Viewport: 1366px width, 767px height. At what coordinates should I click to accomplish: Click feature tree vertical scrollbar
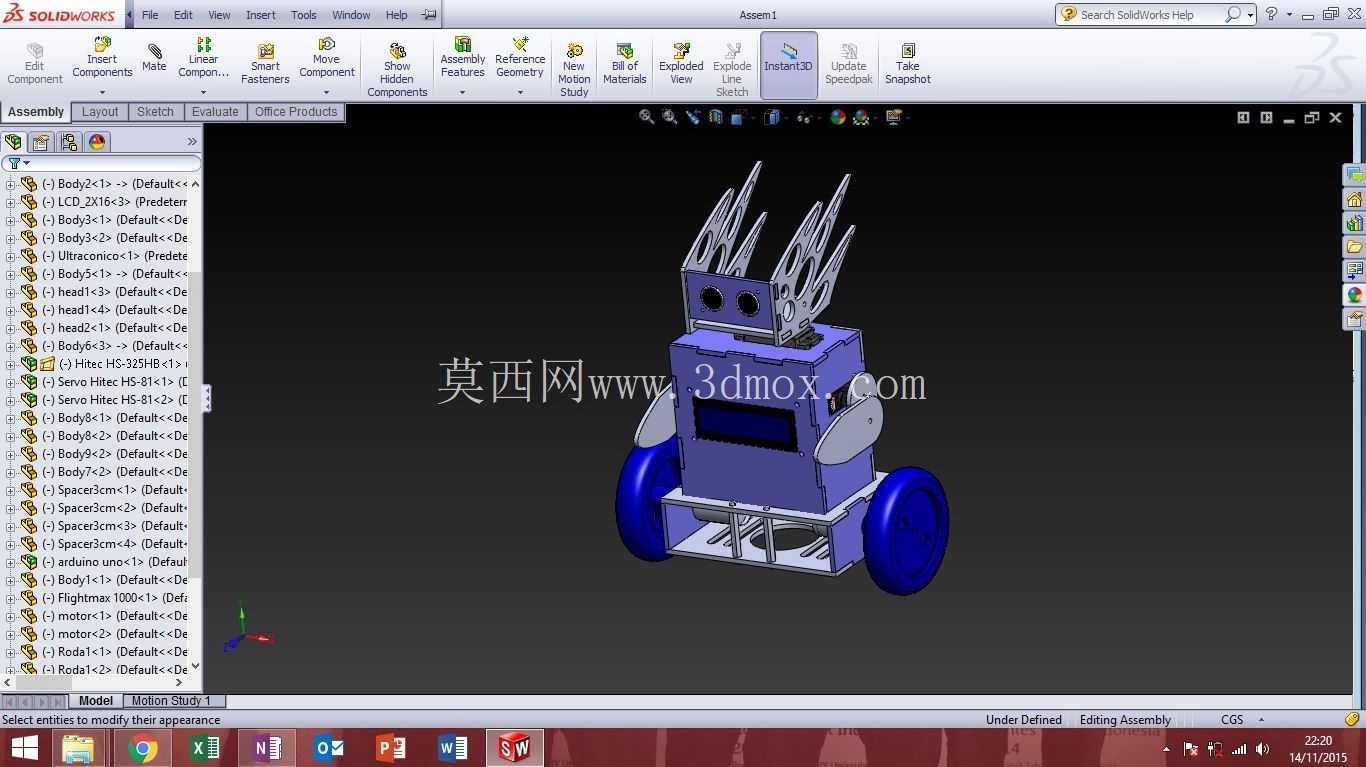pos(195,426)
